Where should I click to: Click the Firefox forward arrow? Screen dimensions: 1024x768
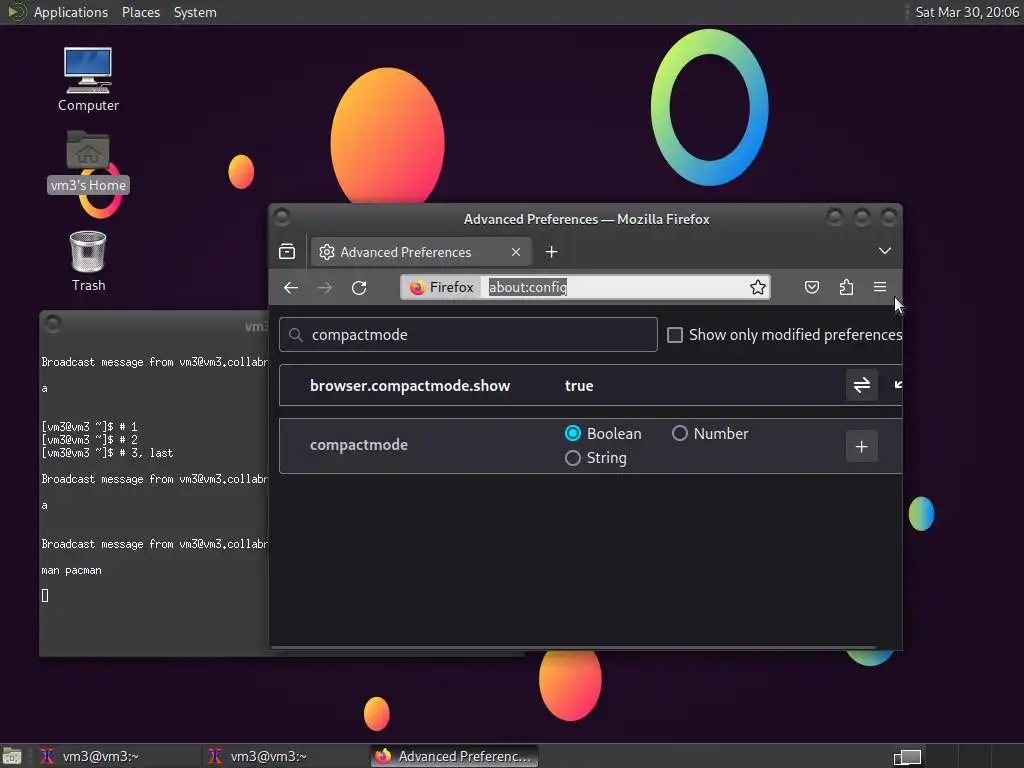pos(325,287)
